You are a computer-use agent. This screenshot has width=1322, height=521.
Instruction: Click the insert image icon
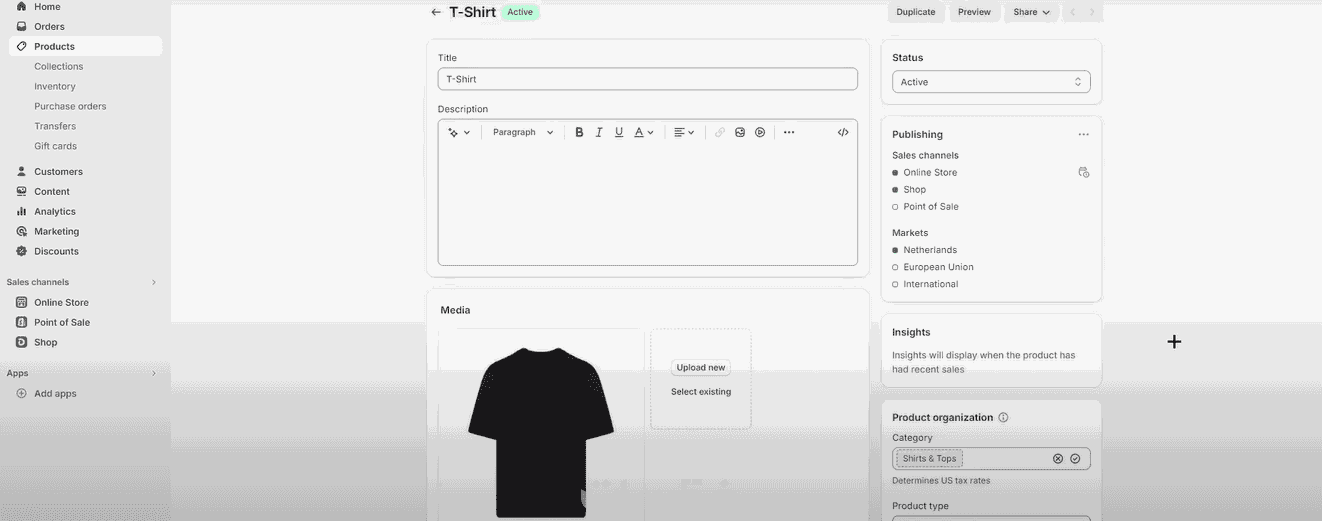[x=740, y=132]
